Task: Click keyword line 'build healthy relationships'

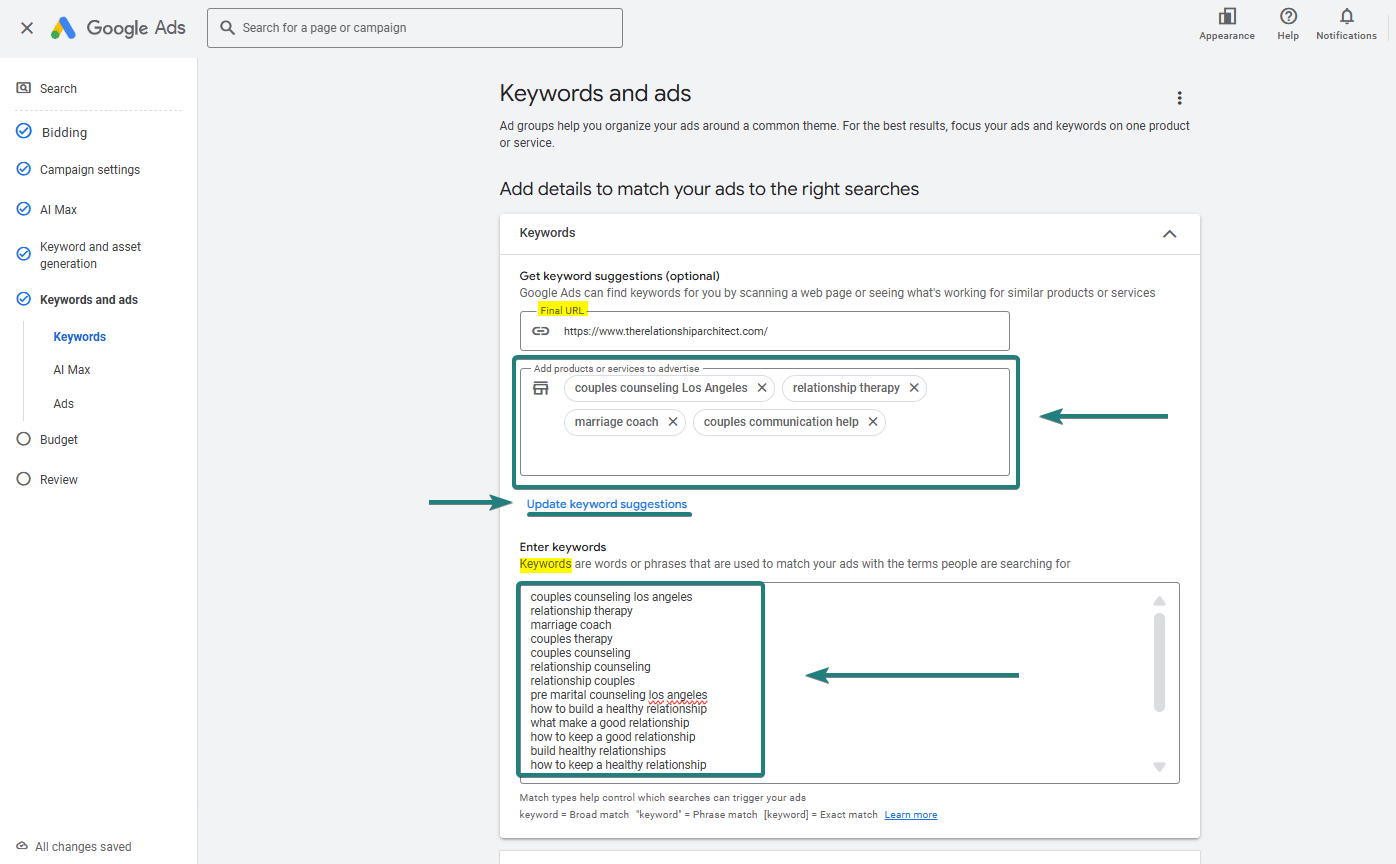Action: 598,751
